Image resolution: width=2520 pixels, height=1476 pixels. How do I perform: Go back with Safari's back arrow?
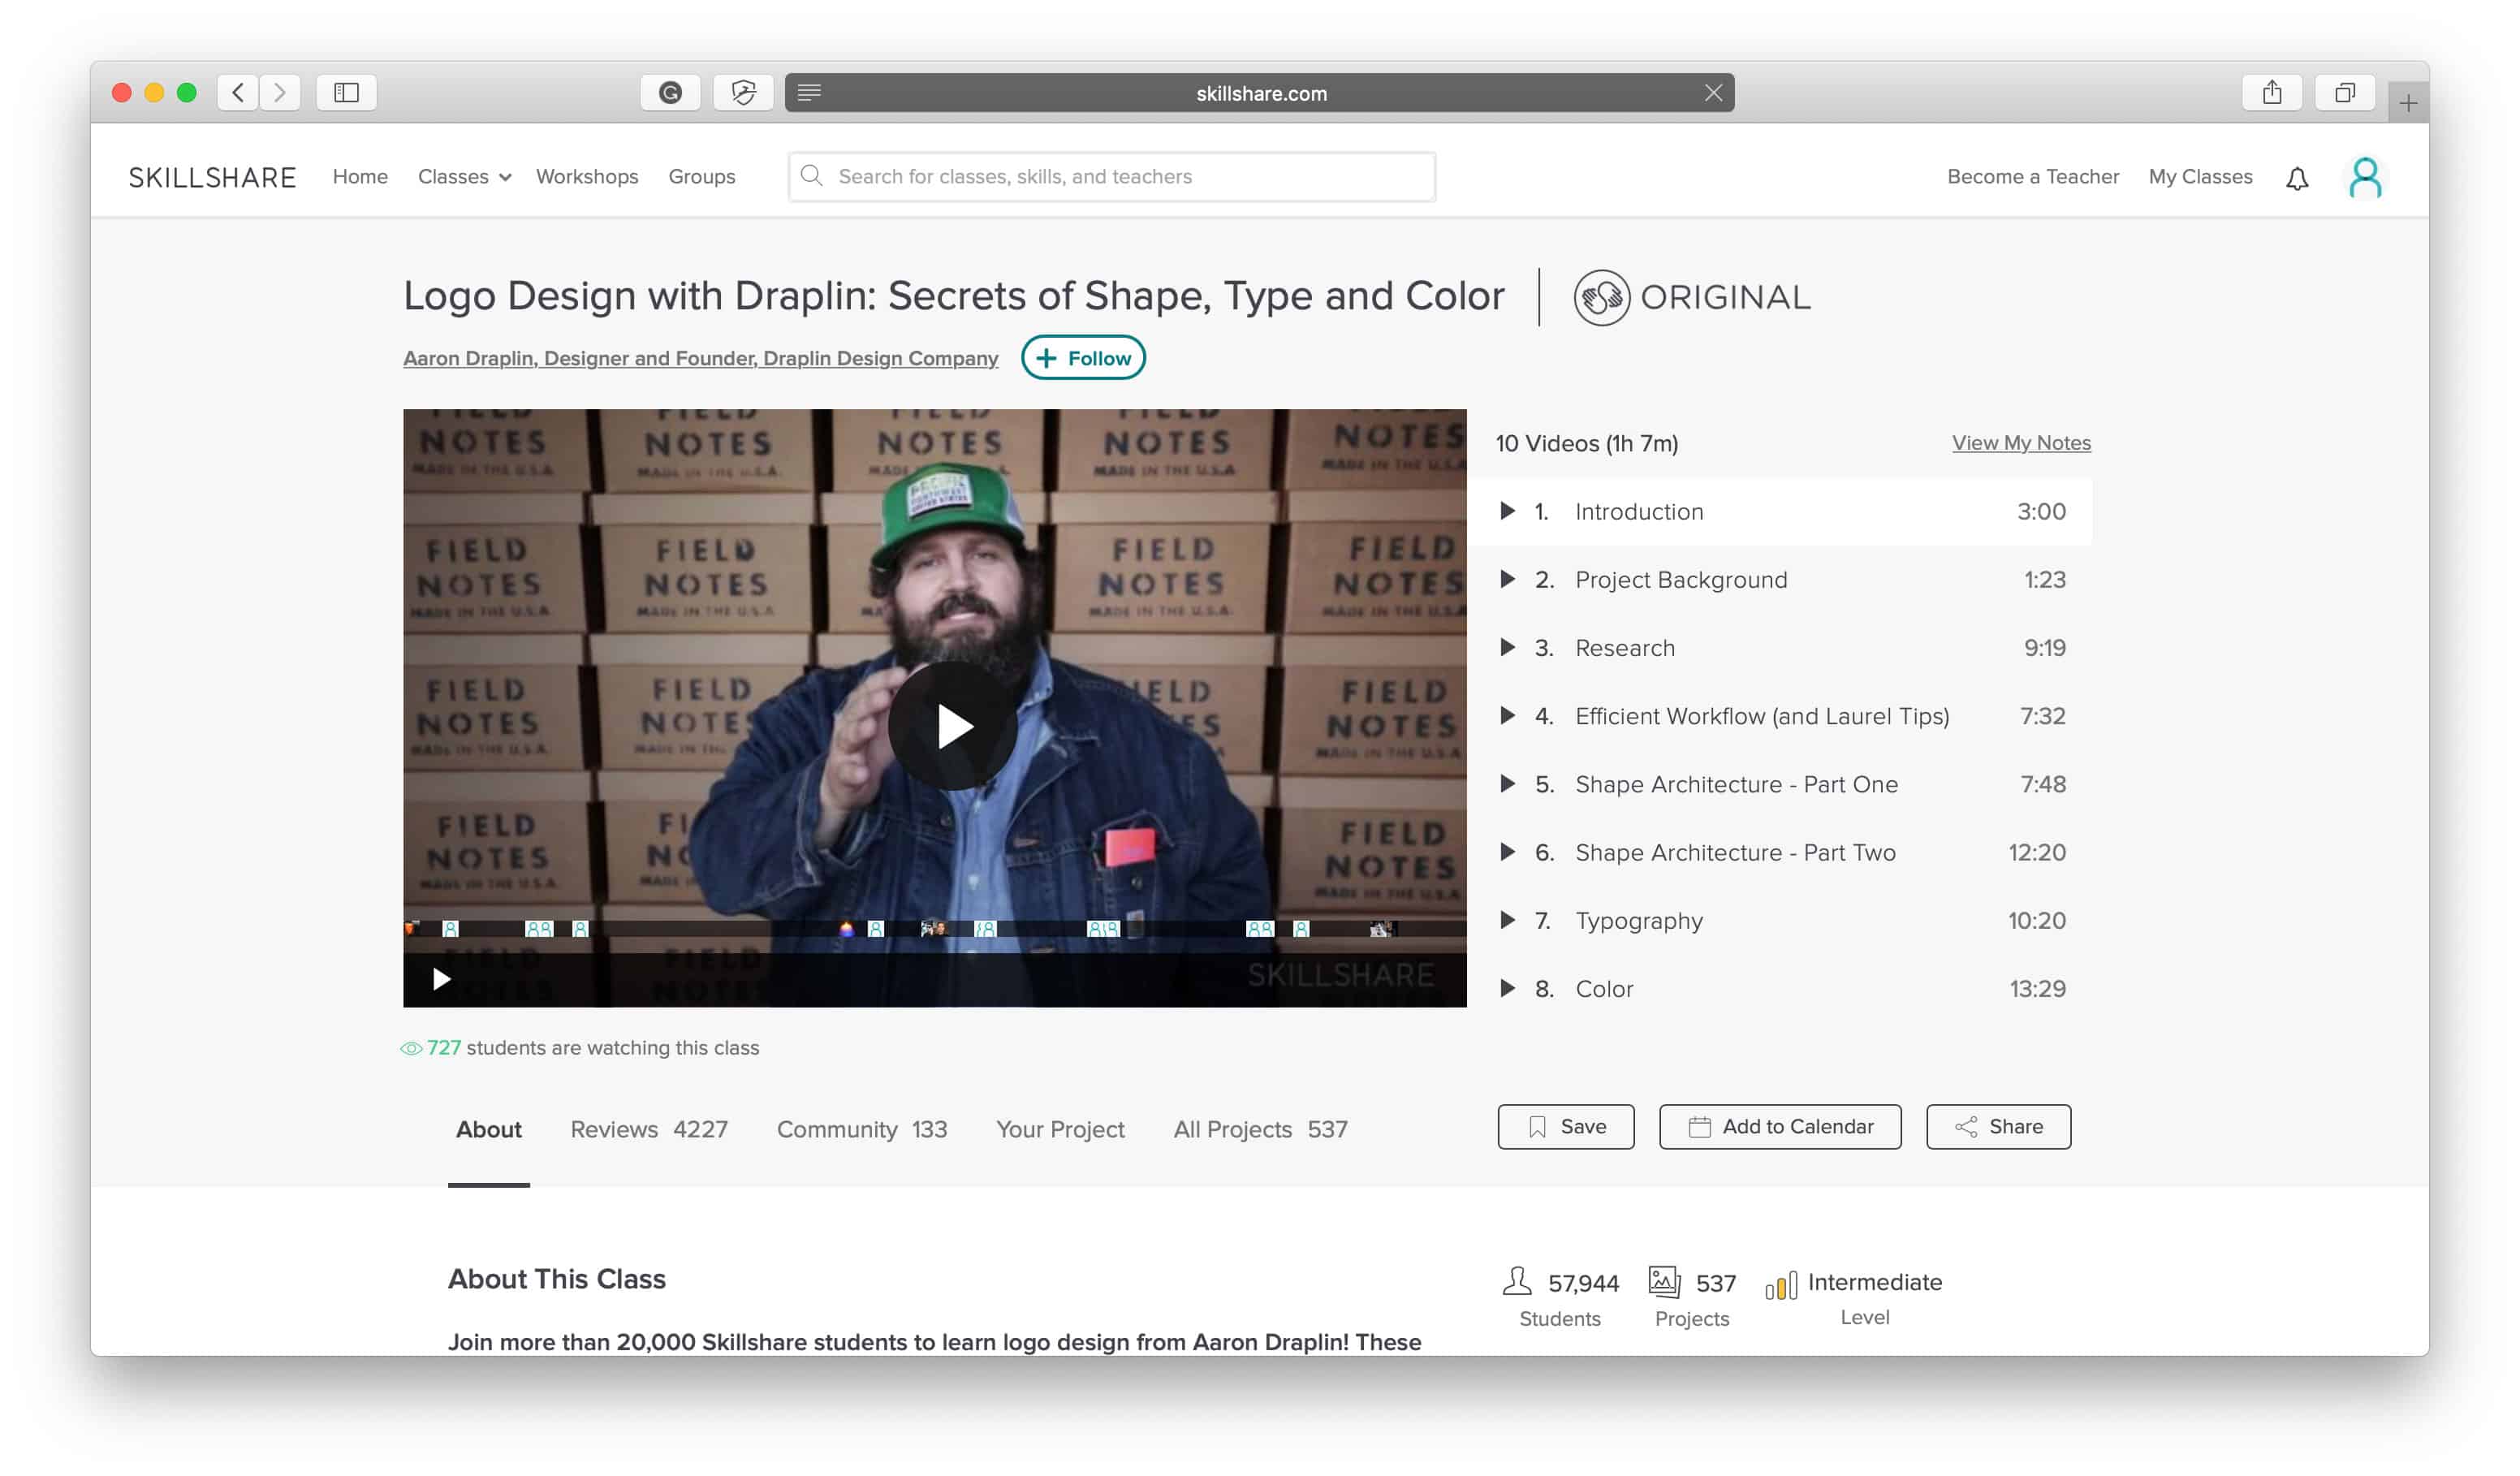click(238, 93)
